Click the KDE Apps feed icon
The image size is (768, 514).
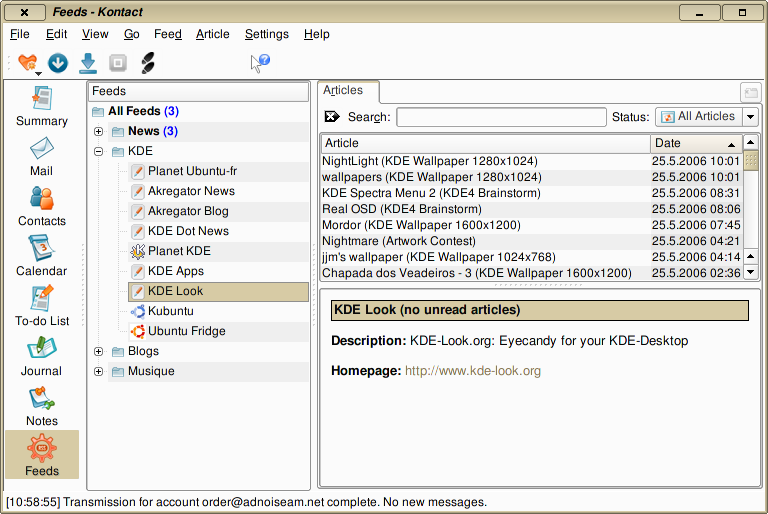pos(138,271)
